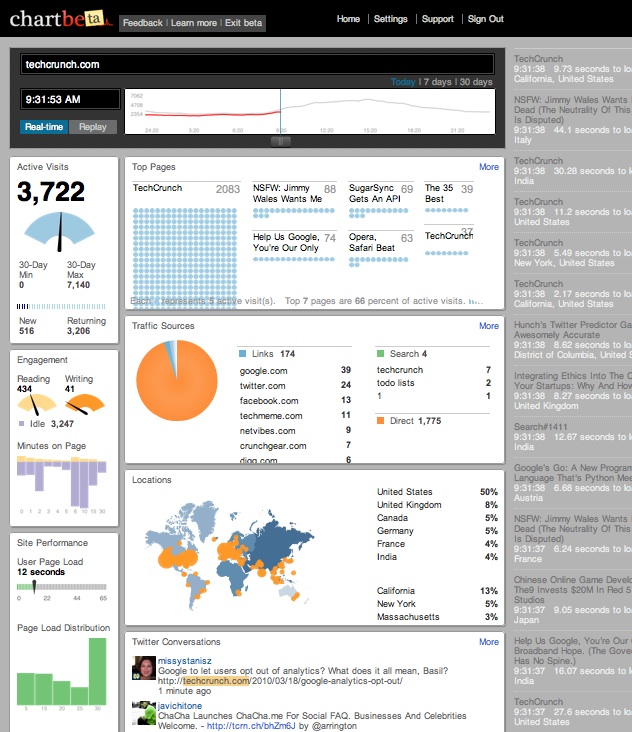Click twitter.com traffic source row
Viewport: 632px width, 732px height.
click(x=295, y=386)
